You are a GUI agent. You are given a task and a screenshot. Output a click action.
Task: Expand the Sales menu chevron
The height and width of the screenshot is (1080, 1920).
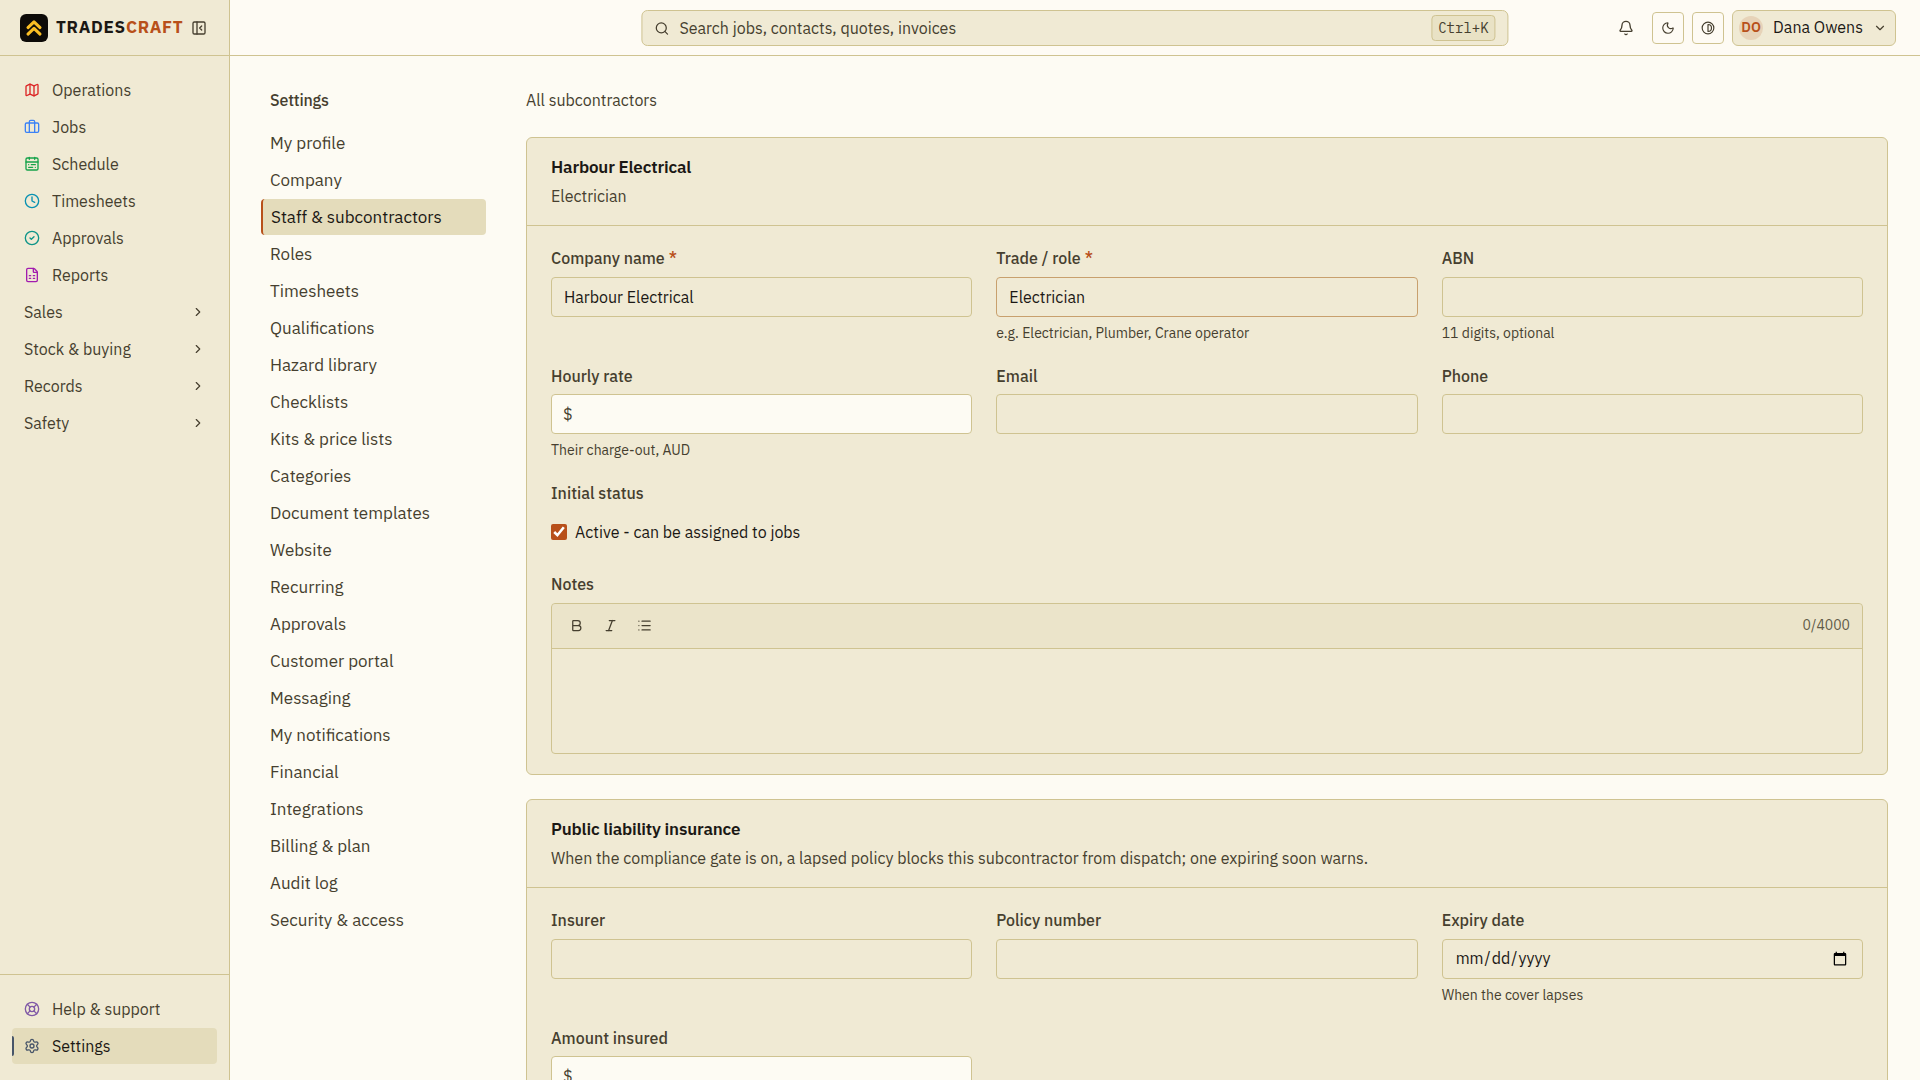198,312
